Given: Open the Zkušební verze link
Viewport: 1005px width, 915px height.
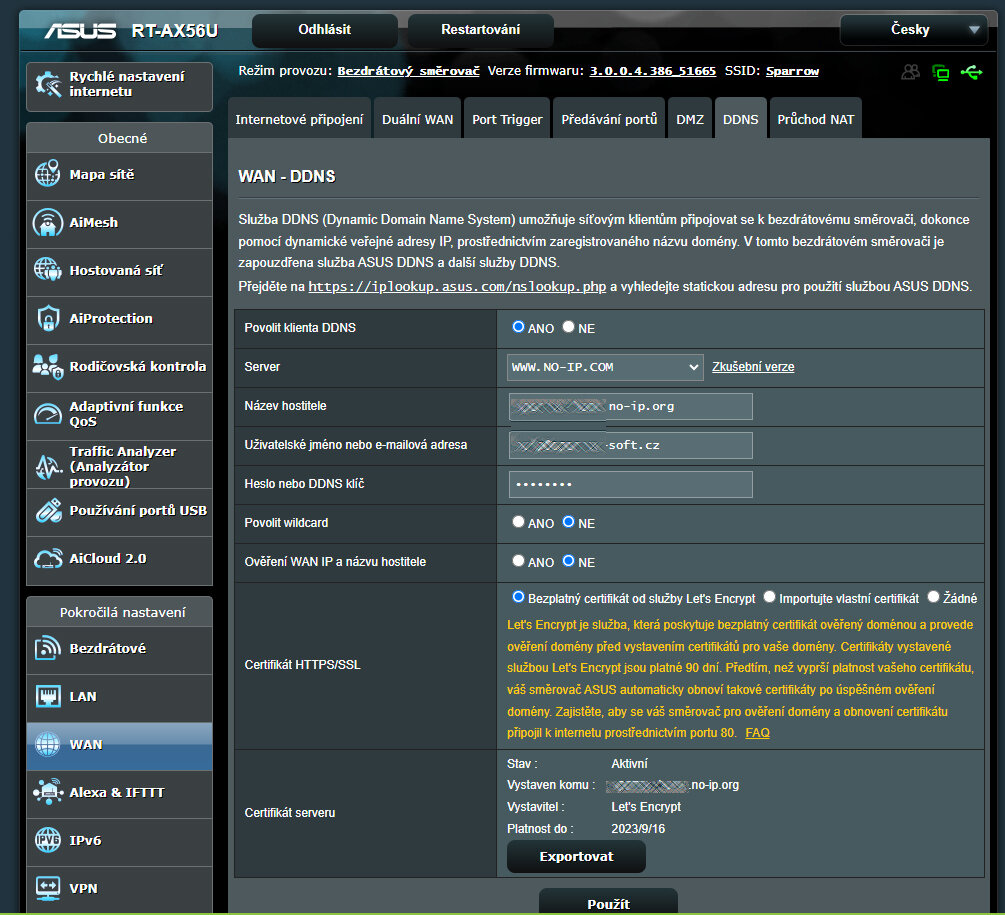Looking at the screenshot, I should (x=753, y=367).
